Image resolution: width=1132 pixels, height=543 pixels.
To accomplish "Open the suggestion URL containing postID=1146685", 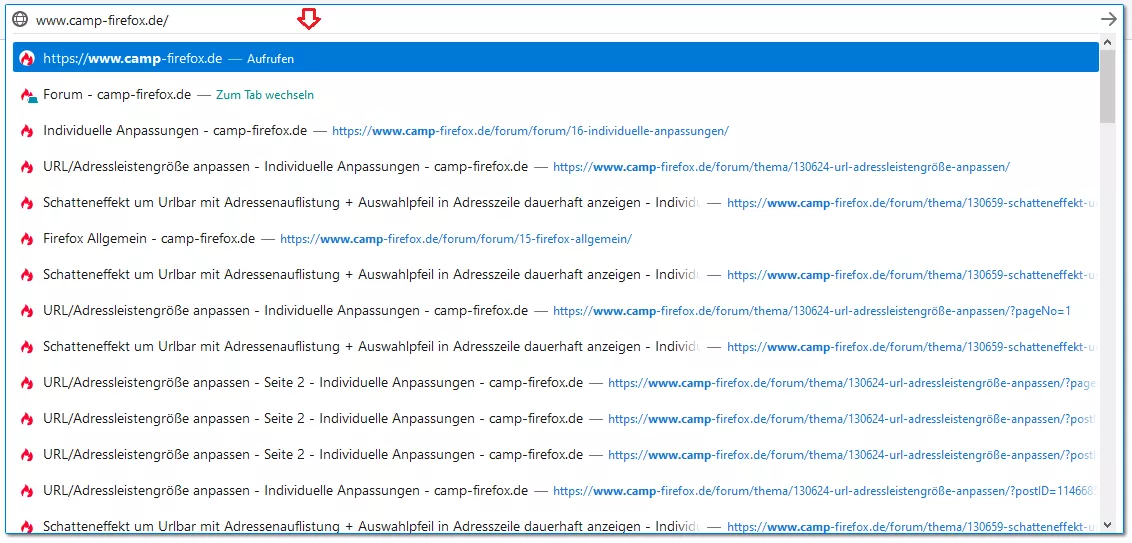I will (x=826, y=491).
